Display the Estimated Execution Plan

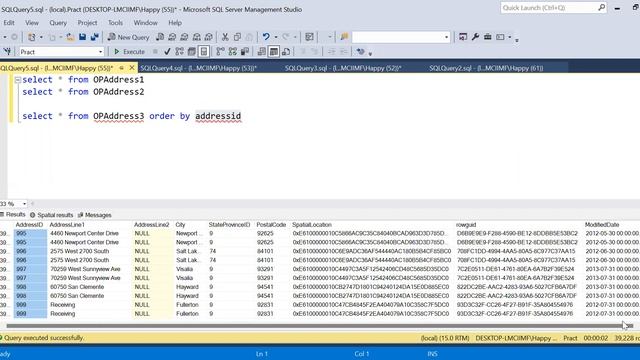pos(179,51)
